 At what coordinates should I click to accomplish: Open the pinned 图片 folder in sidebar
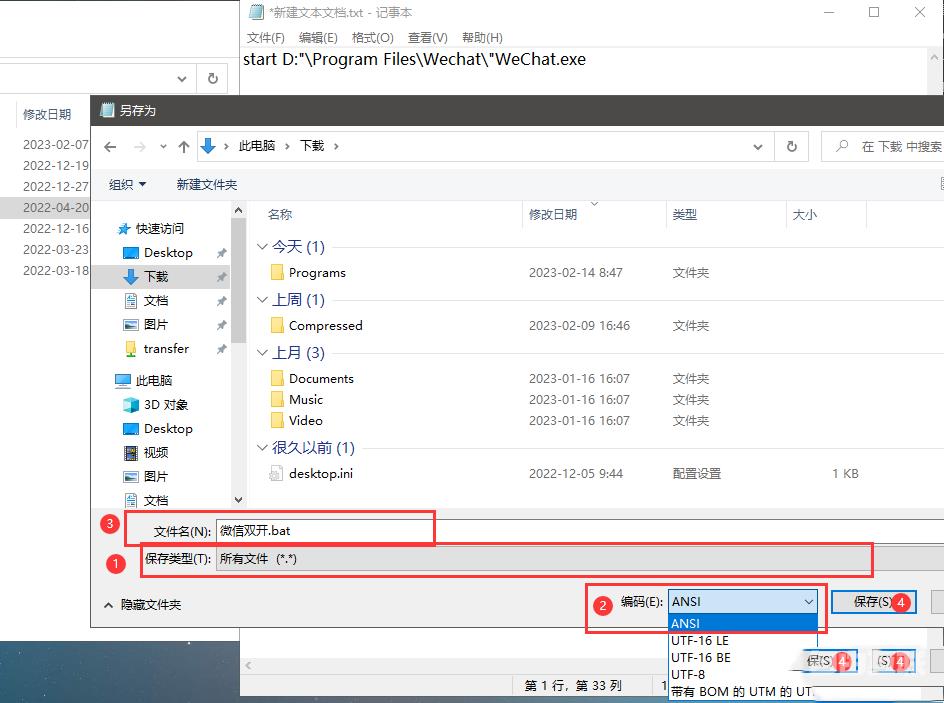[167, 324]
